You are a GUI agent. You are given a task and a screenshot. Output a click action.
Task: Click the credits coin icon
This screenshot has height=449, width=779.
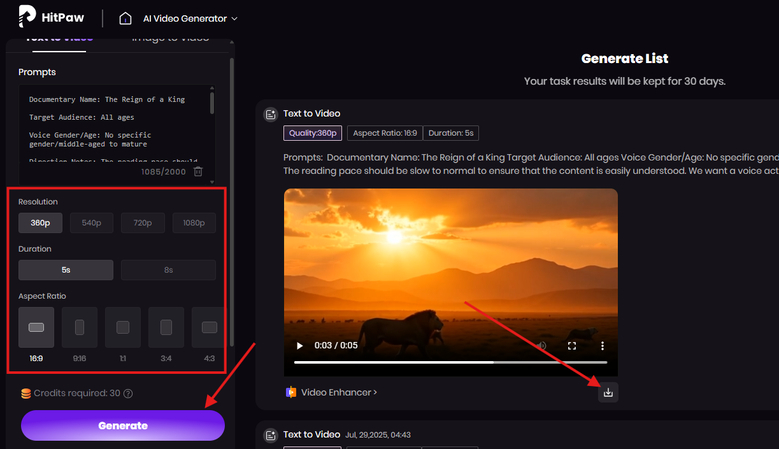pyautogui.click(x=26, y=393)
